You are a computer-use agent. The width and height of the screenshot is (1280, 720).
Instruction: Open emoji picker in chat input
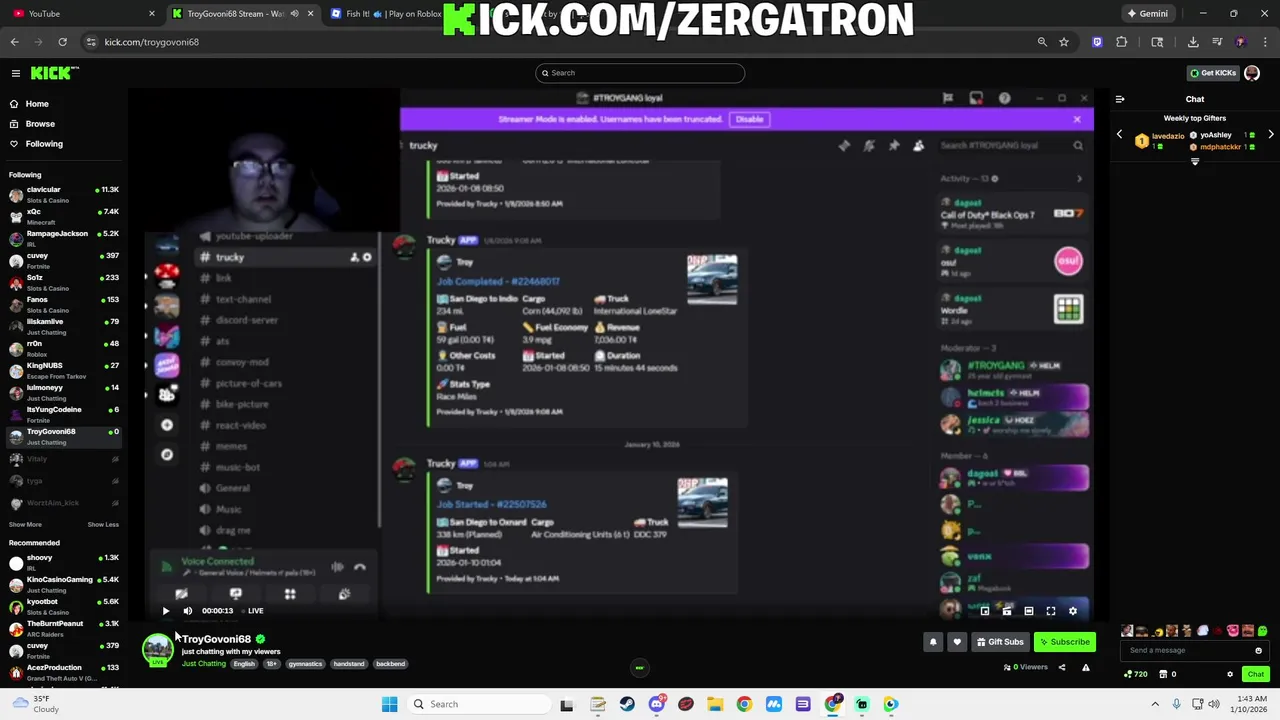1259,650
